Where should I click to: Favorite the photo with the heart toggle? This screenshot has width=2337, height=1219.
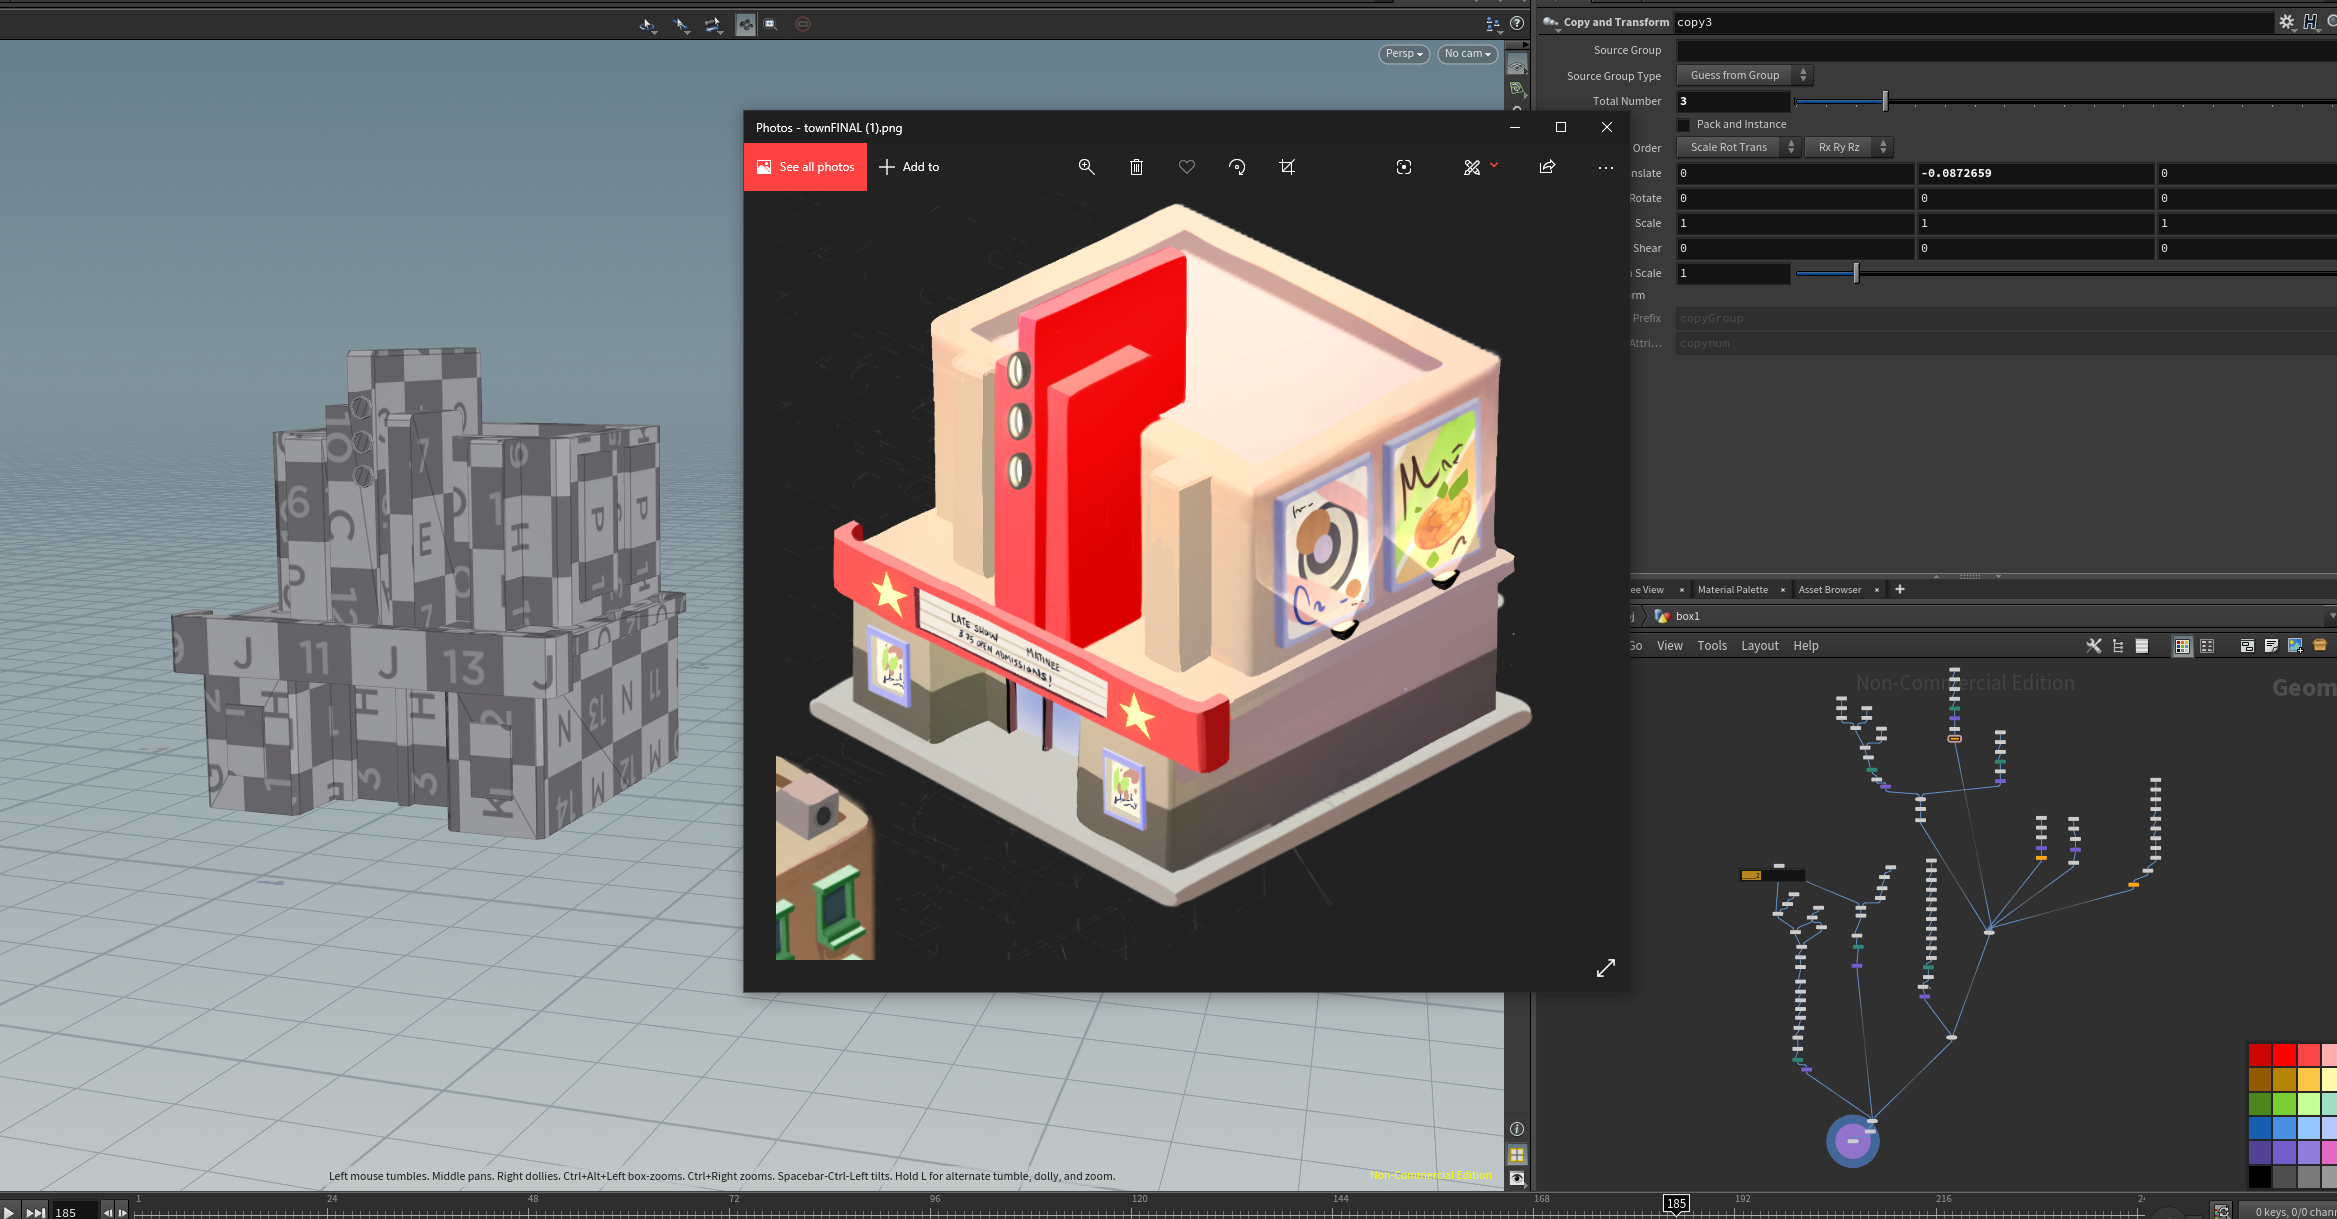tap(1186, 167)
